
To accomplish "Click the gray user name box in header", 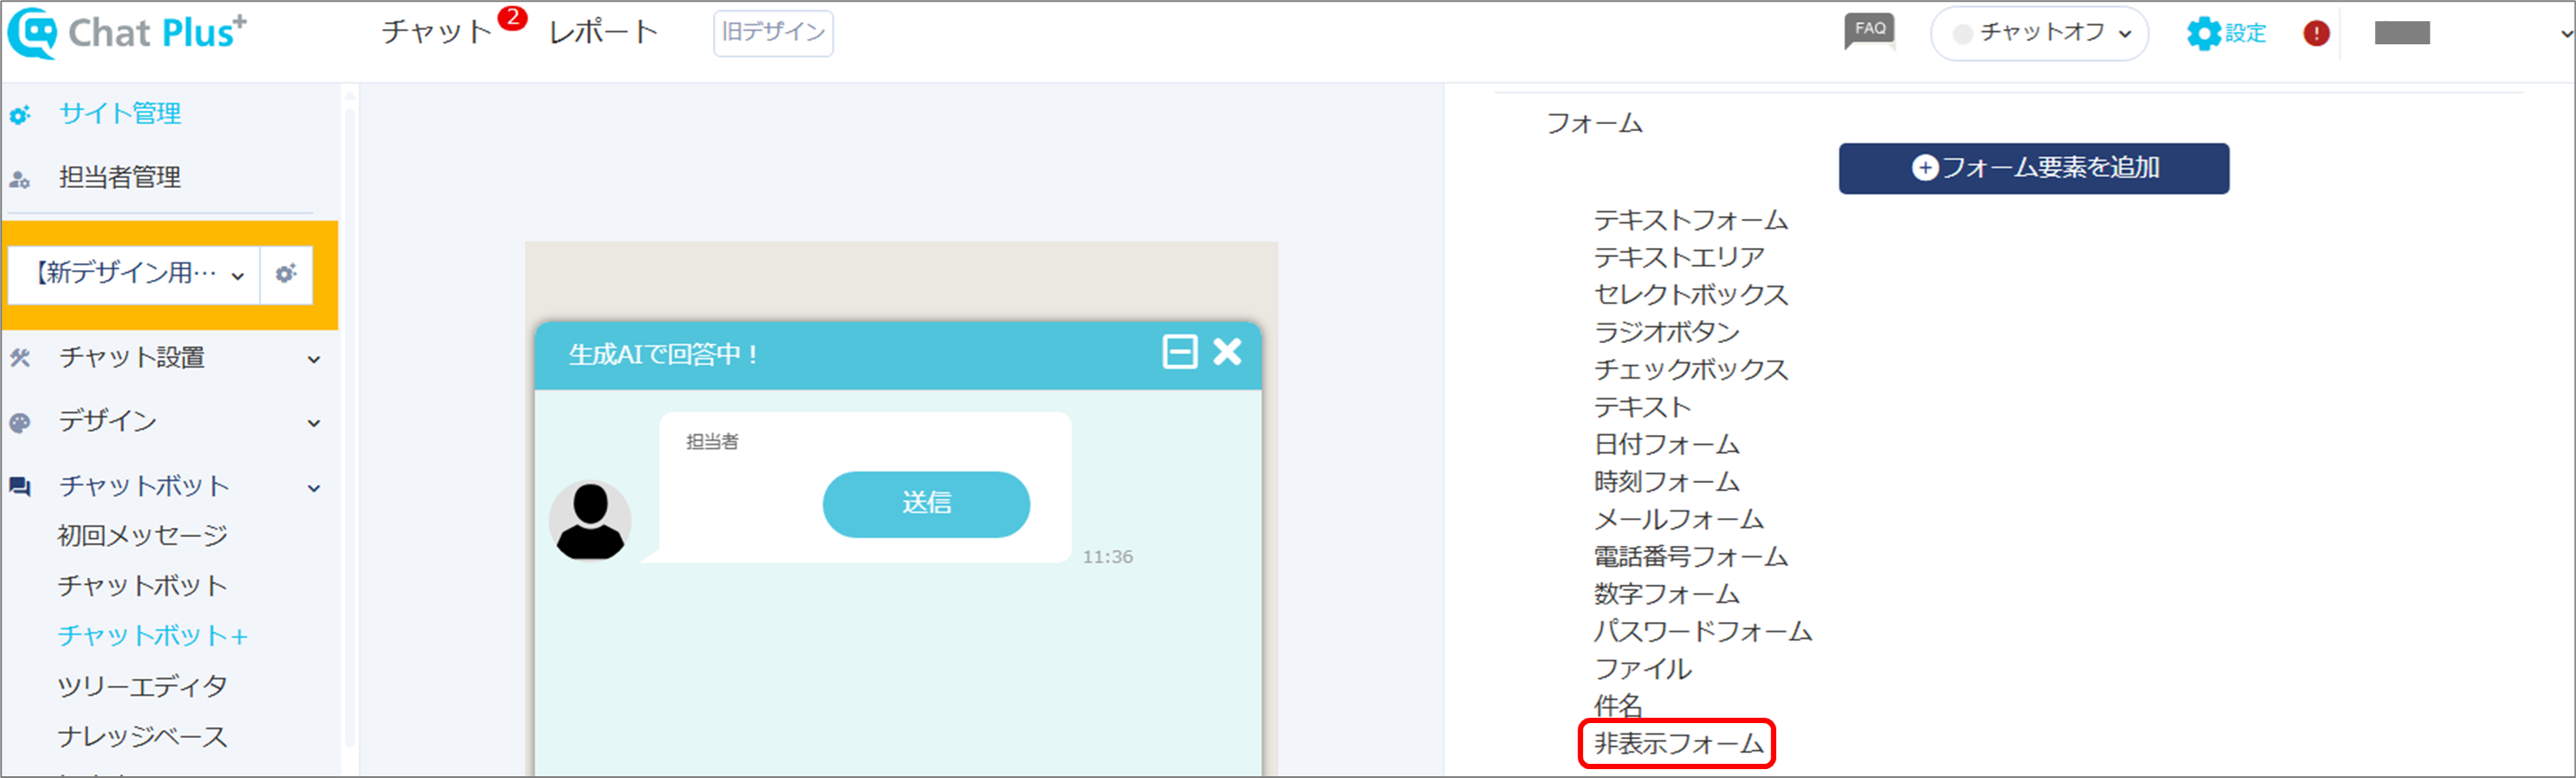I will coord(2402,33).
